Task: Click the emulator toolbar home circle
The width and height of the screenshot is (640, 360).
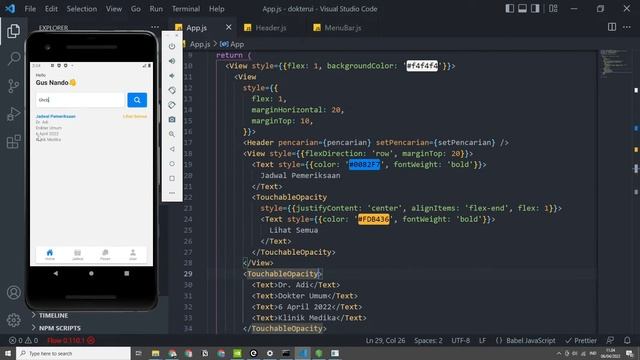Action: pos(172,164)
